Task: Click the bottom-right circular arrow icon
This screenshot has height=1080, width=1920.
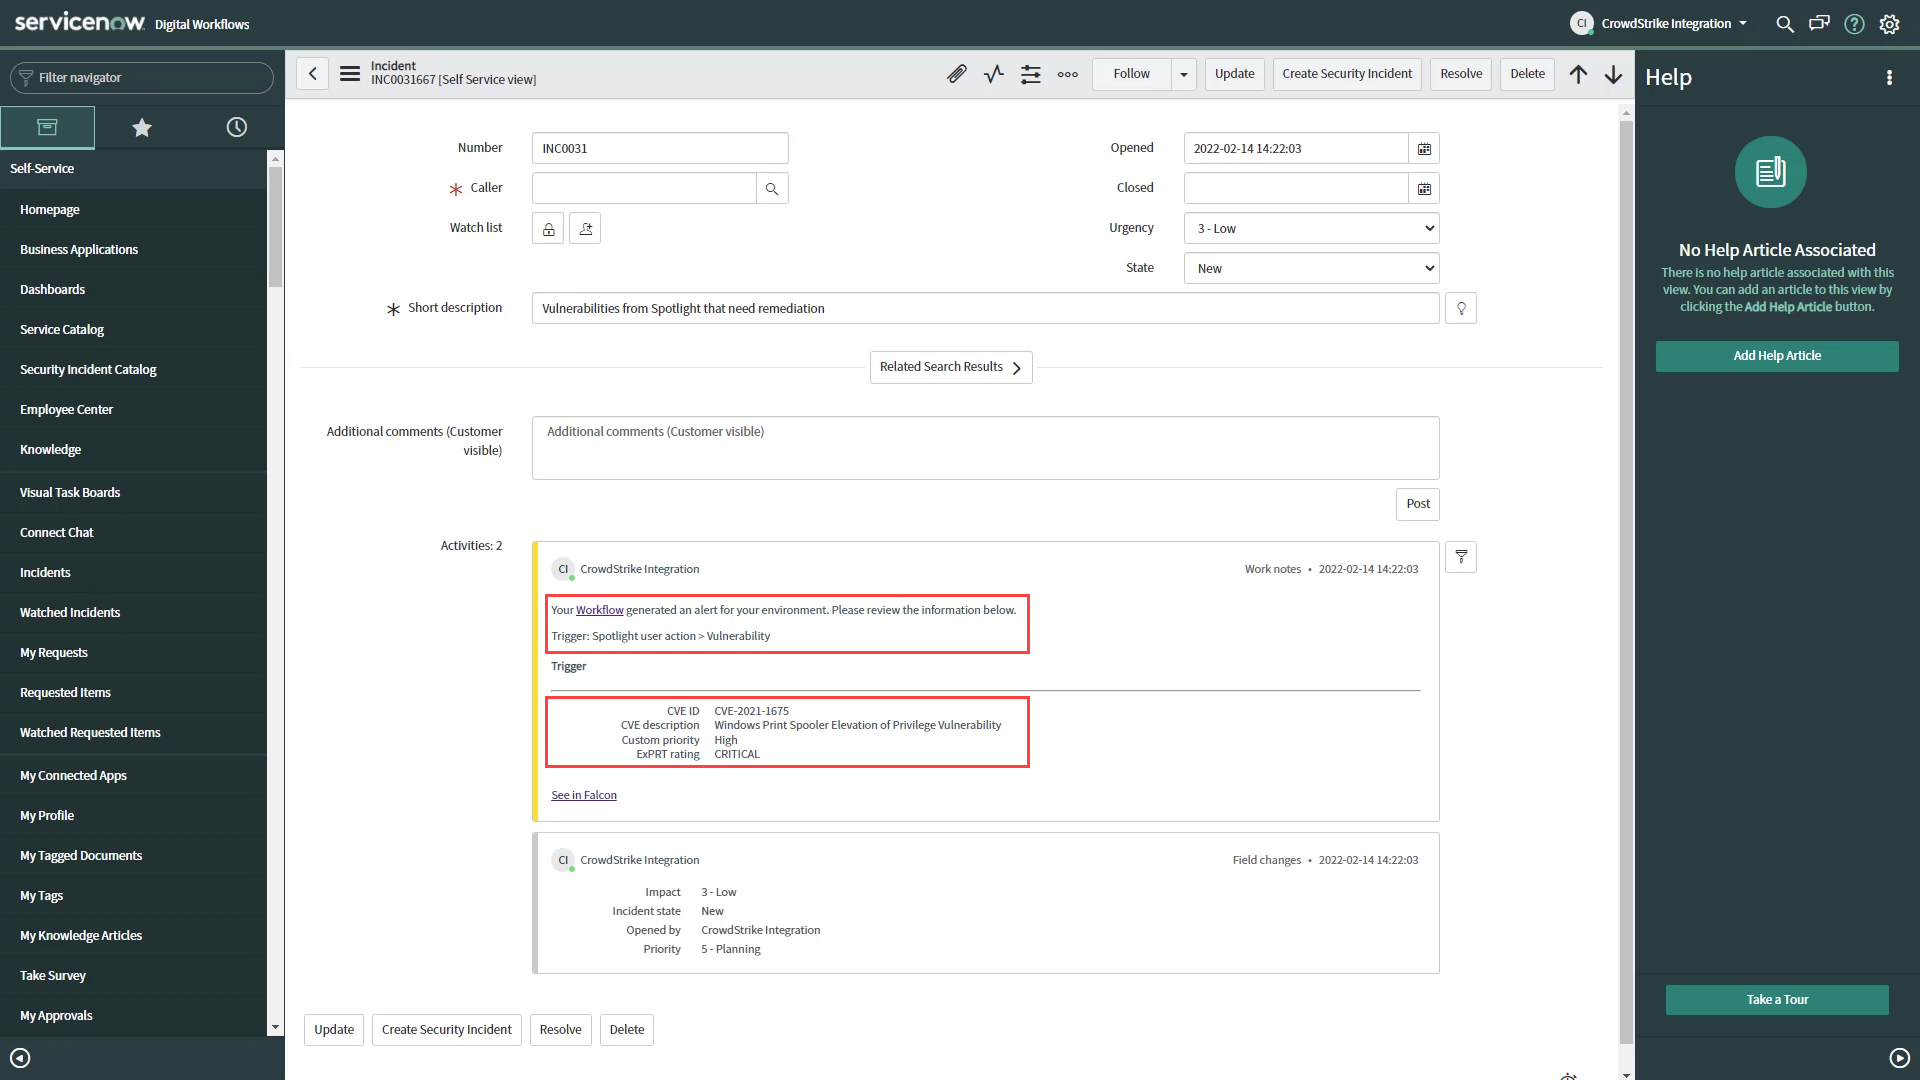Action: coord(1900,1058)
